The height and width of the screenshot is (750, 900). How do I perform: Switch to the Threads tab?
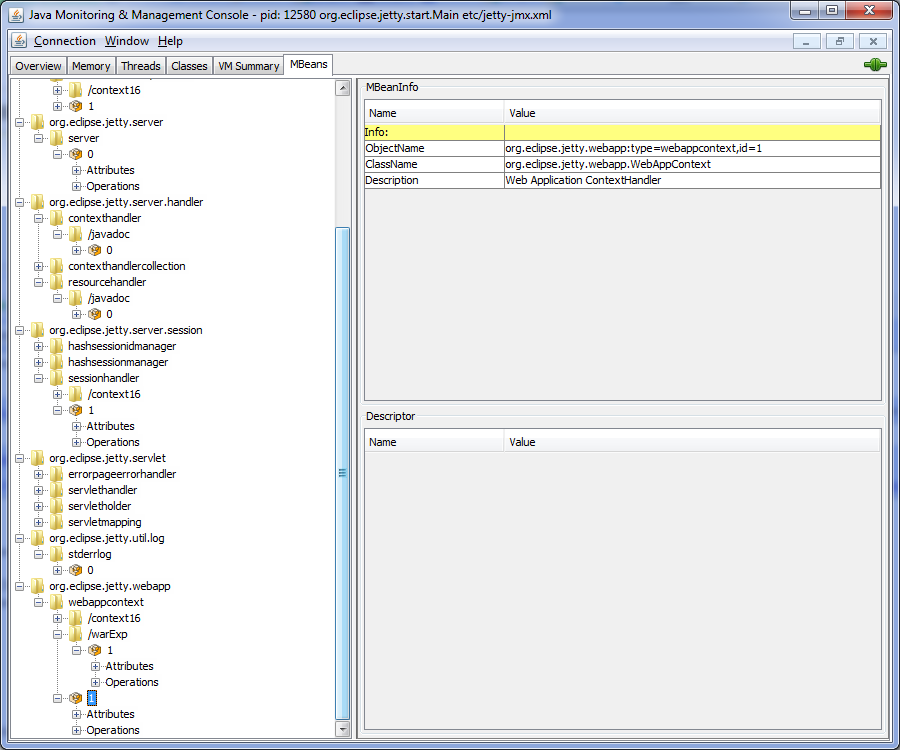[x=140, y=66]
